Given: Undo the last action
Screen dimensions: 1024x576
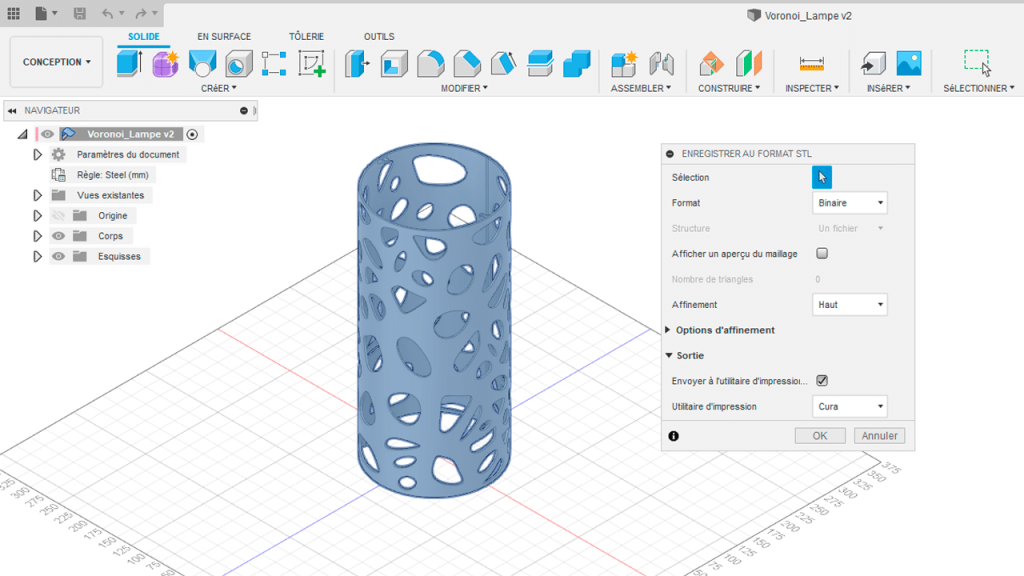Looking at the screenshot, I should coord(108,13).
